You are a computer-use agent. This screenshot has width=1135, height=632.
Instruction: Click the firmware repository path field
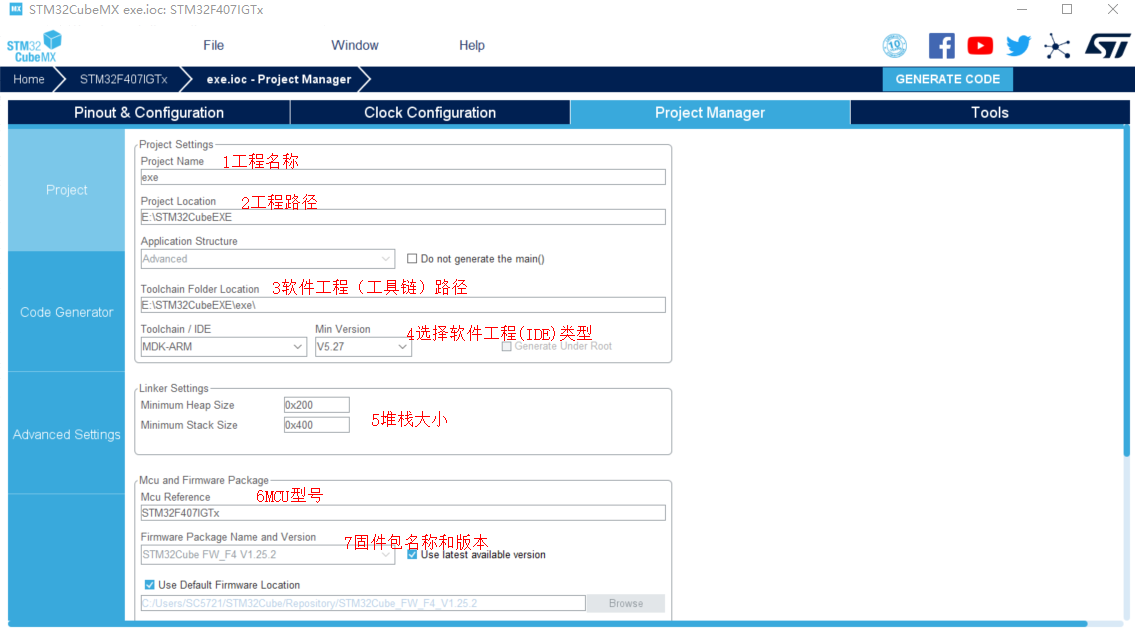[x=363, y=603]
